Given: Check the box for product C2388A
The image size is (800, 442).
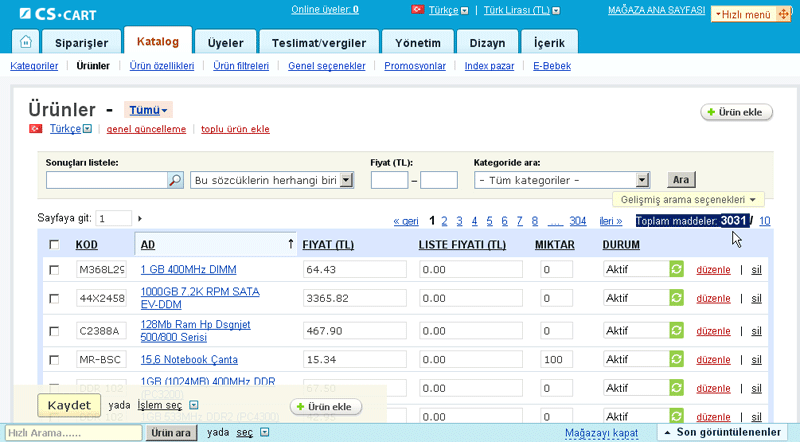Looking at the screenshot, I should tap(54, 331).
